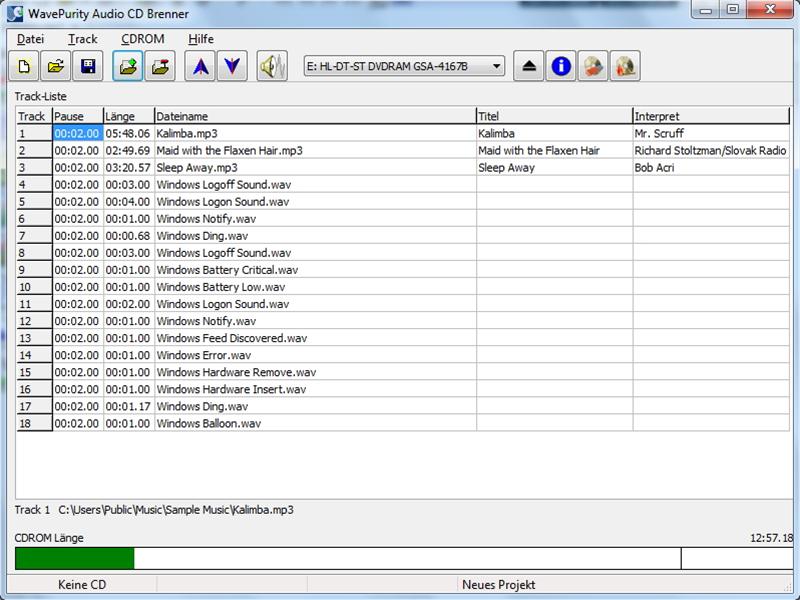The height and width of the screenshot is (600, 800).
Task: Click the Pause column header
Action: click(x=78, y=116)
